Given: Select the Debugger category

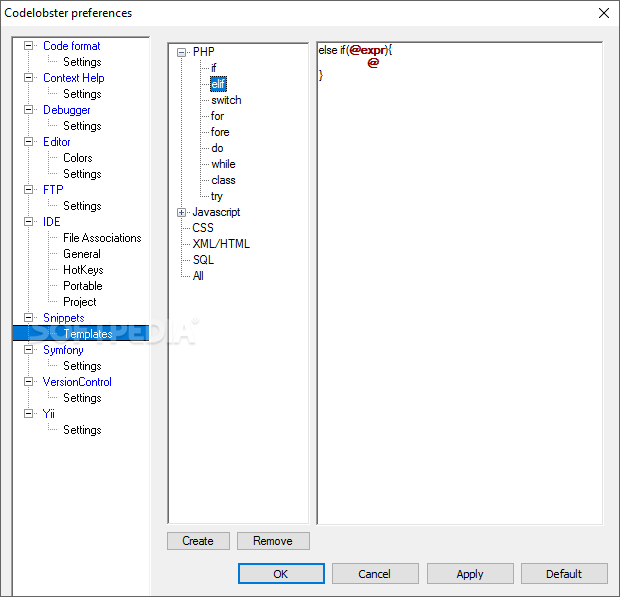Looking at the screenshot, I should [66, 110].
